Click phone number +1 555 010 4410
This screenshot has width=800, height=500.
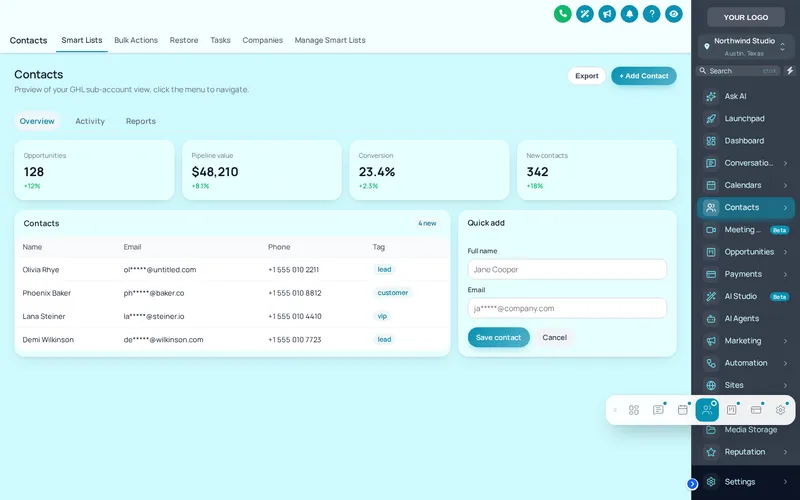tap(294, 316)
